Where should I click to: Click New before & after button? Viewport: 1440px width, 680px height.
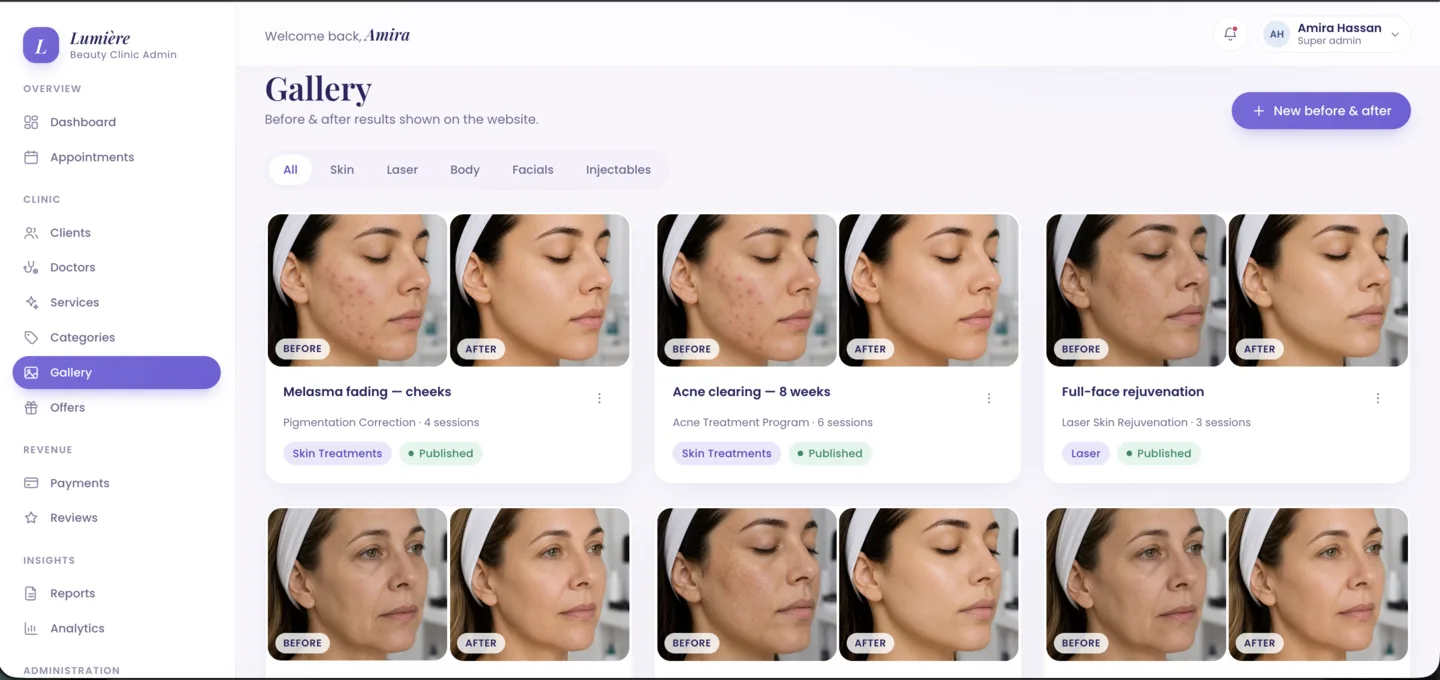tap(1321, 111)
